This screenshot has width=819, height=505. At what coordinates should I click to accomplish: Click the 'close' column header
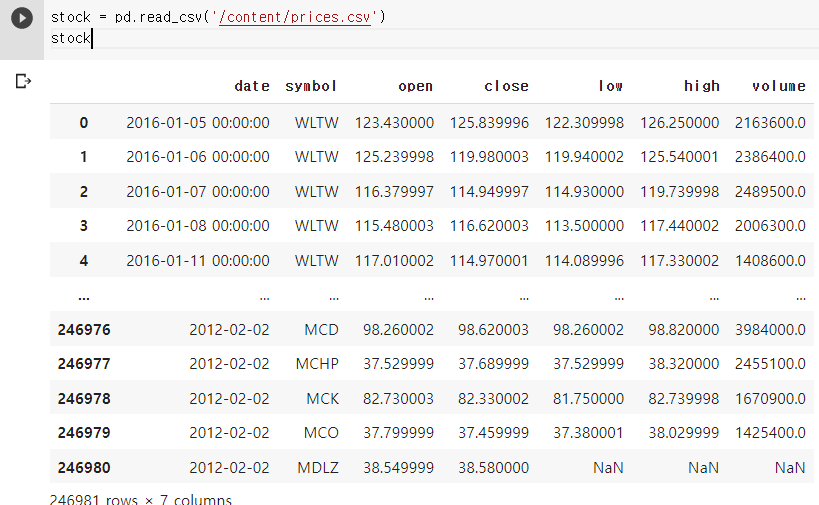pos(506,86)
